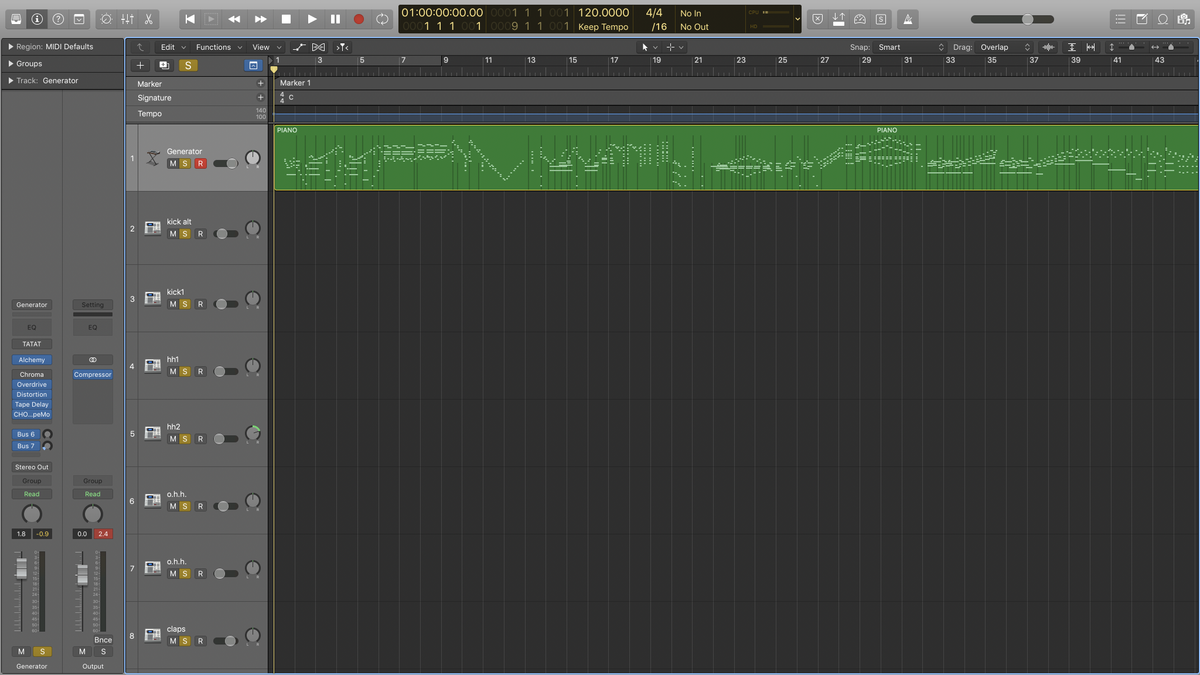Open the List Editors panel
The width and height of the screenshot is (1200, 675).
click(x=1122, y=18)
